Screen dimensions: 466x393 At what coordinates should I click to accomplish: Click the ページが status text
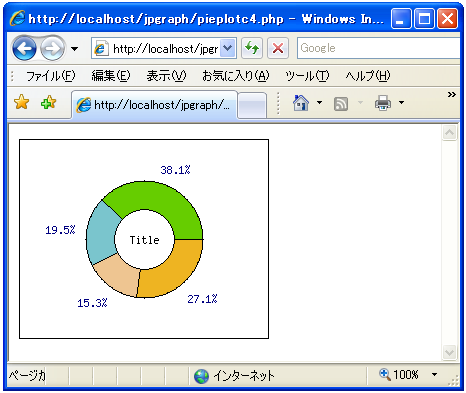(27, 376)
